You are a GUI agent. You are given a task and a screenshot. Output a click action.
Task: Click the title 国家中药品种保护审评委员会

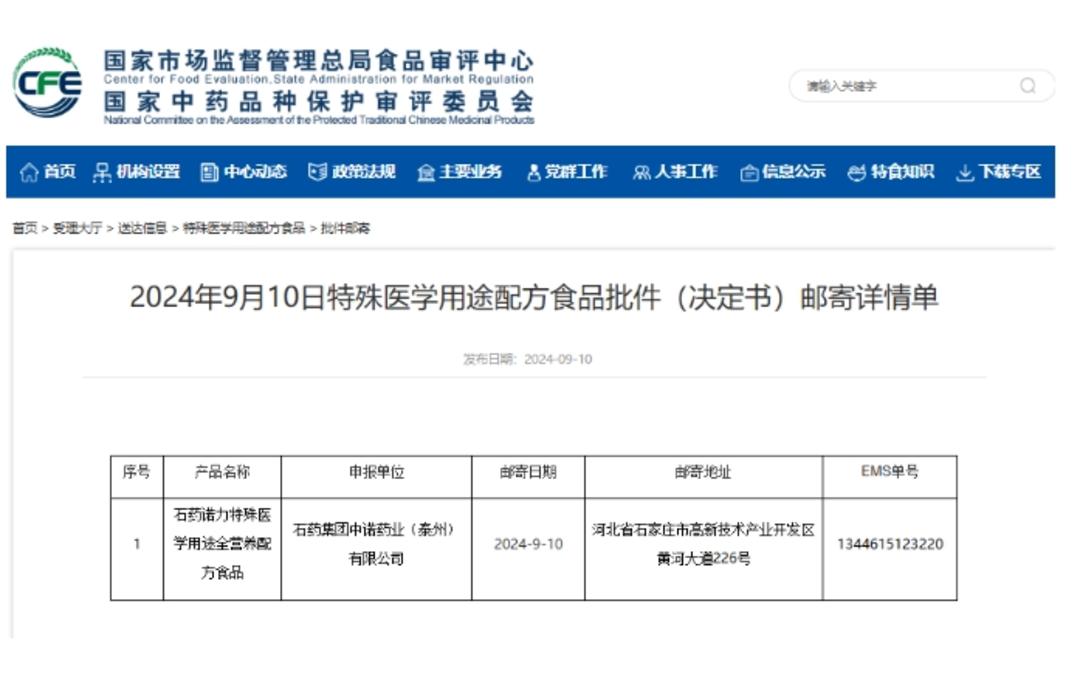click(x=319, y=102)
